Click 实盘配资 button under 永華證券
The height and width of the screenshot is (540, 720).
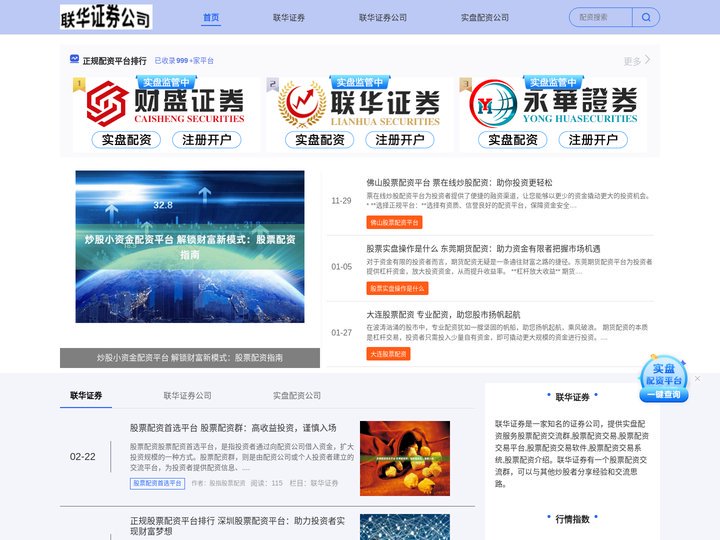coord(512,140)
